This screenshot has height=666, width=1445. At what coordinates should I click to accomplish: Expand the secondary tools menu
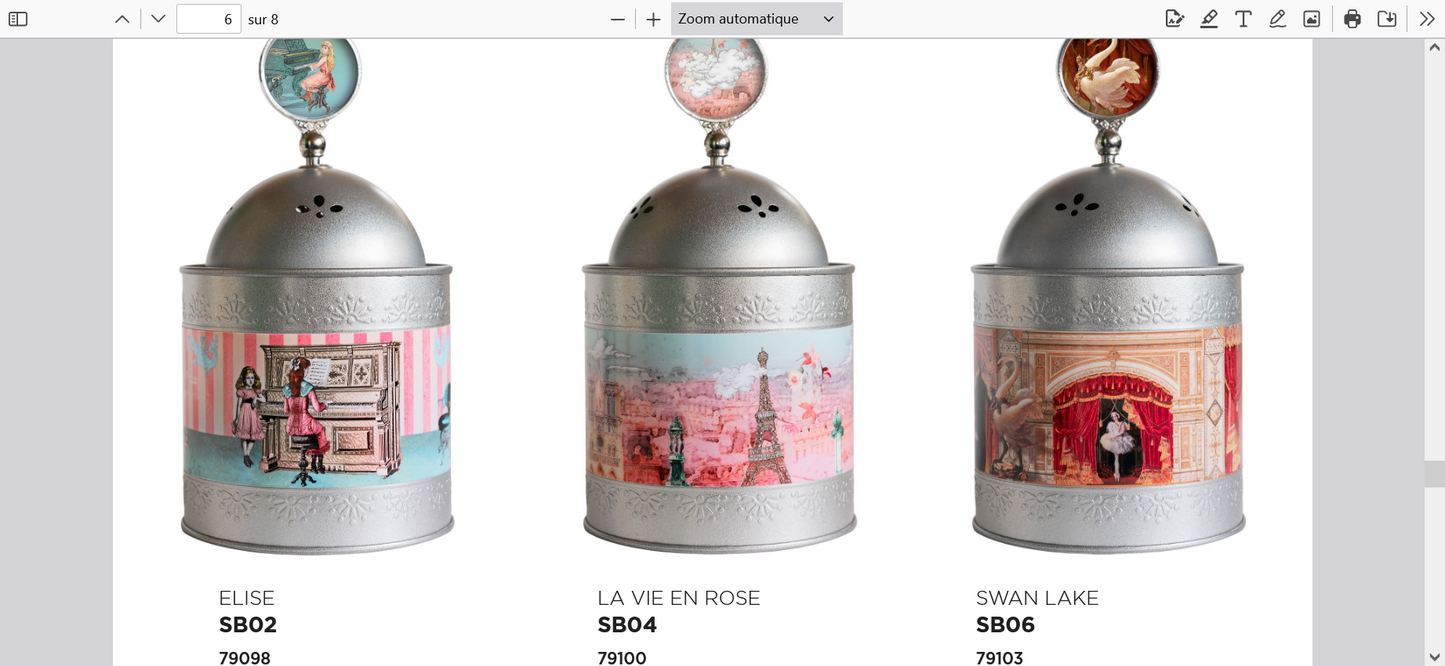[1427, 19]
